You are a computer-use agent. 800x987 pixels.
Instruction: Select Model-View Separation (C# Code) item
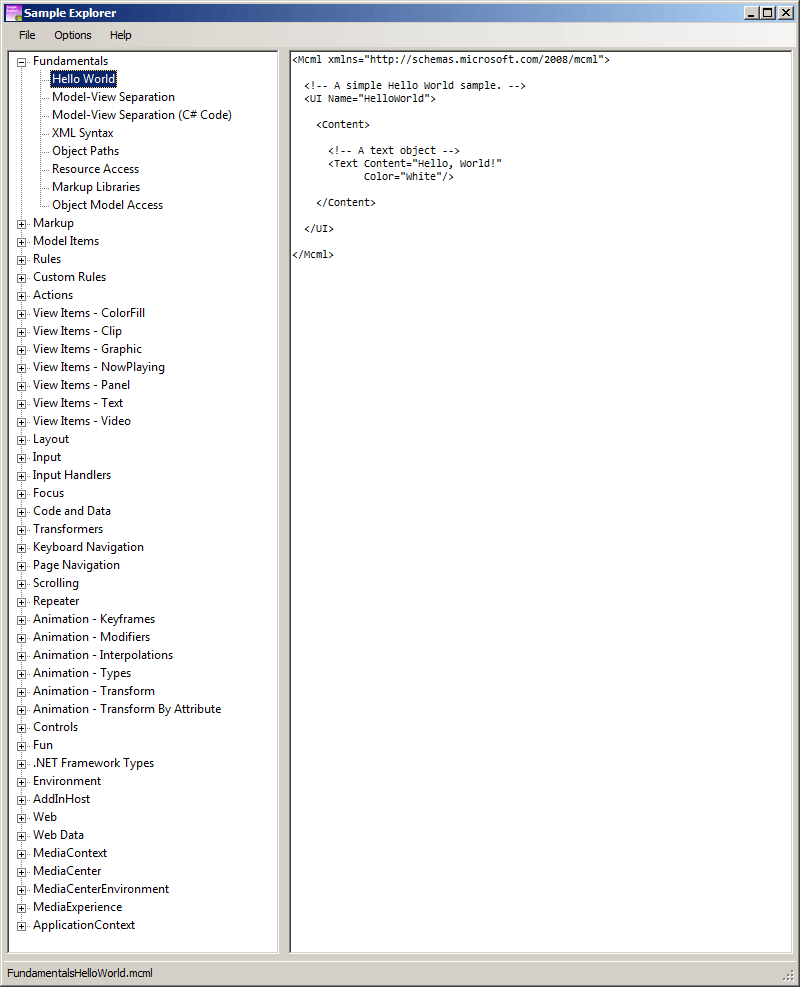coord(142,115)
